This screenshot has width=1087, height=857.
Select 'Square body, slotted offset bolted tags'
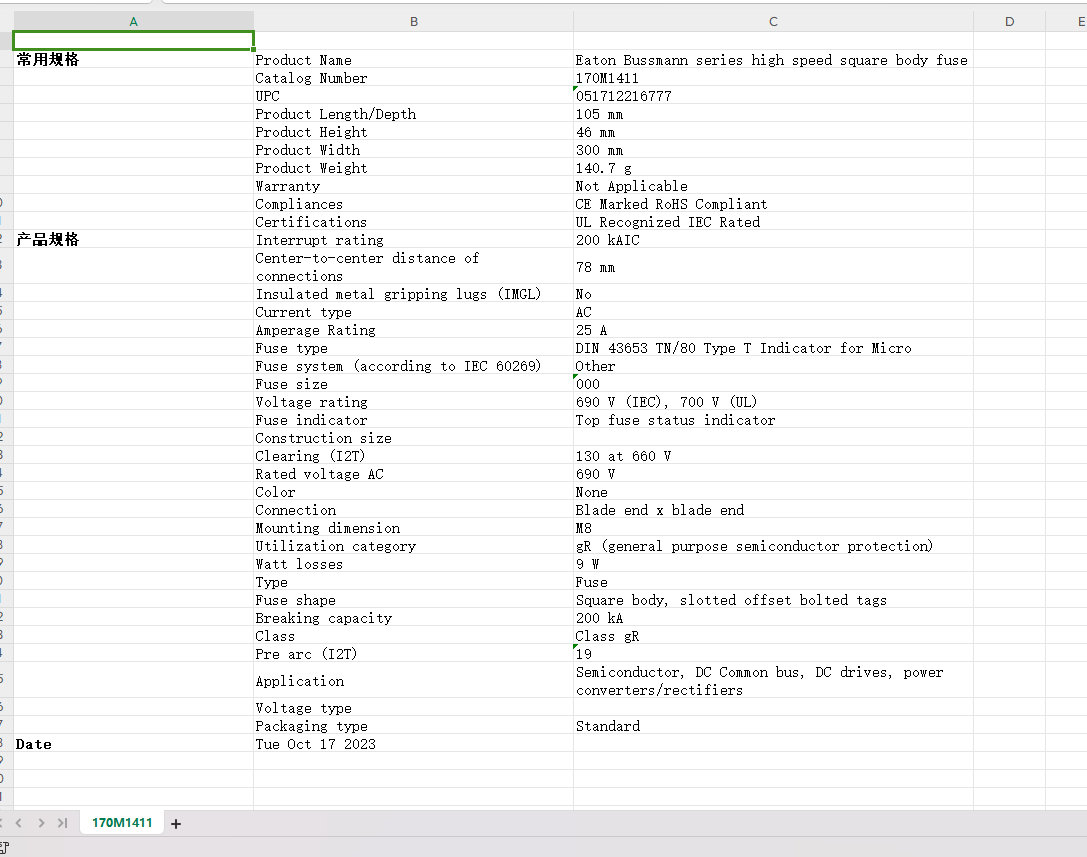[x=774, y=600]
